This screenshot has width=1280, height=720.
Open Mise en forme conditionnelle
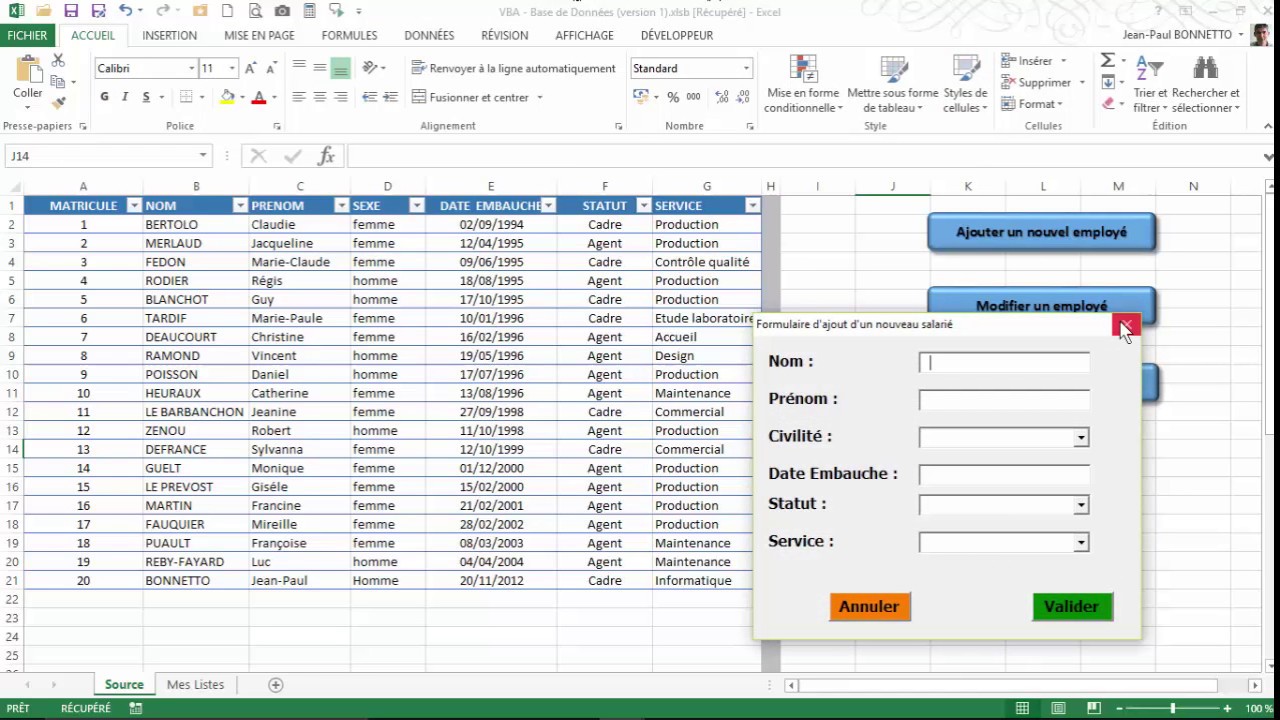[803, 84]
